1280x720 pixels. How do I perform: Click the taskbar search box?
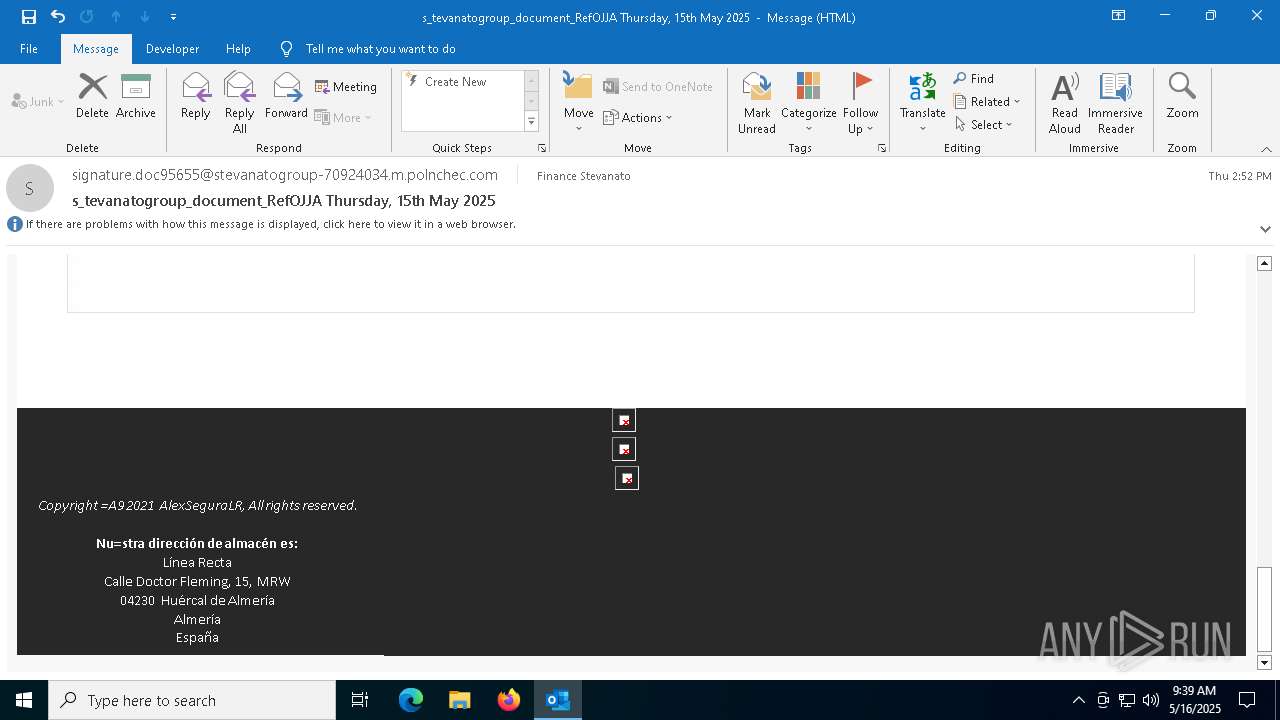[x=192, y=700]
